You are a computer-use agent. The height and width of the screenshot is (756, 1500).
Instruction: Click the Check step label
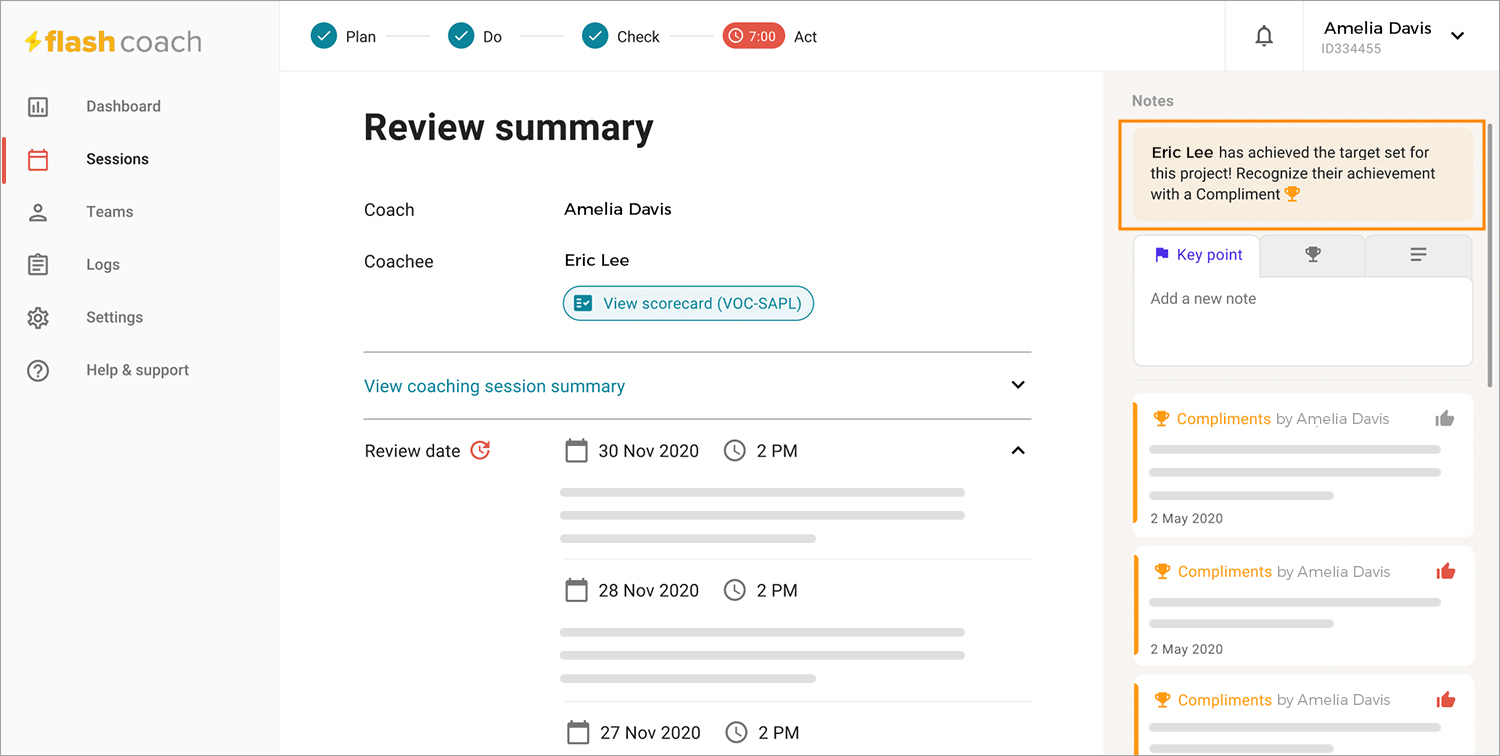[638, 37]
